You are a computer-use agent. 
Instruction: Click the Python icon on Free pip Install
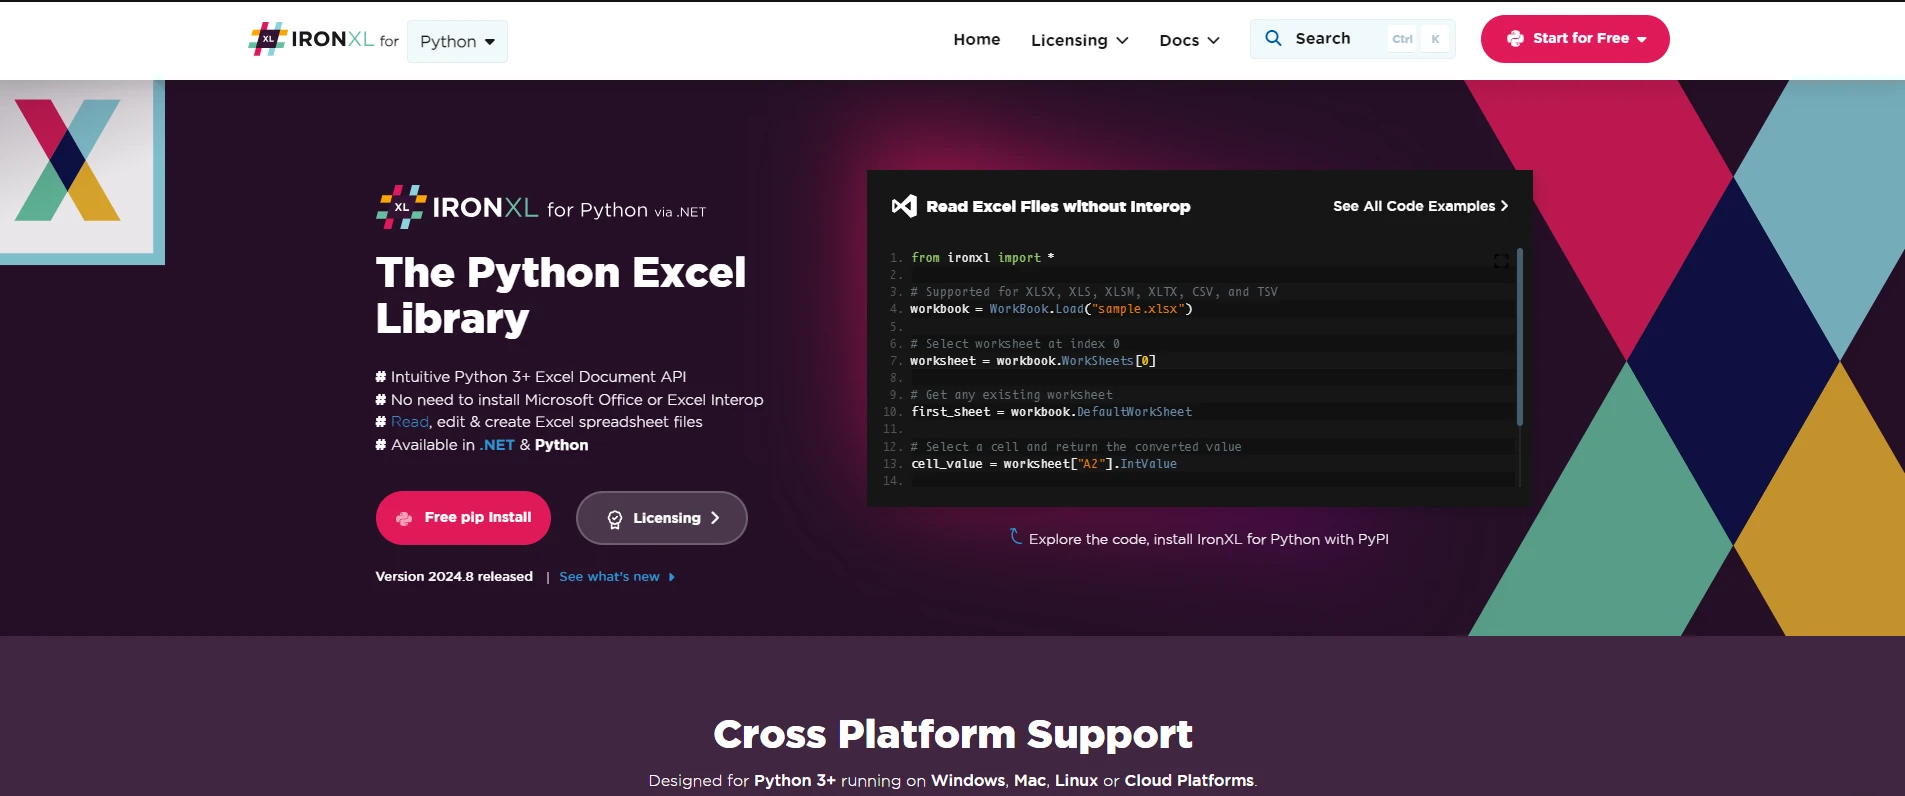pyautogui.click(x=404, y=518)
